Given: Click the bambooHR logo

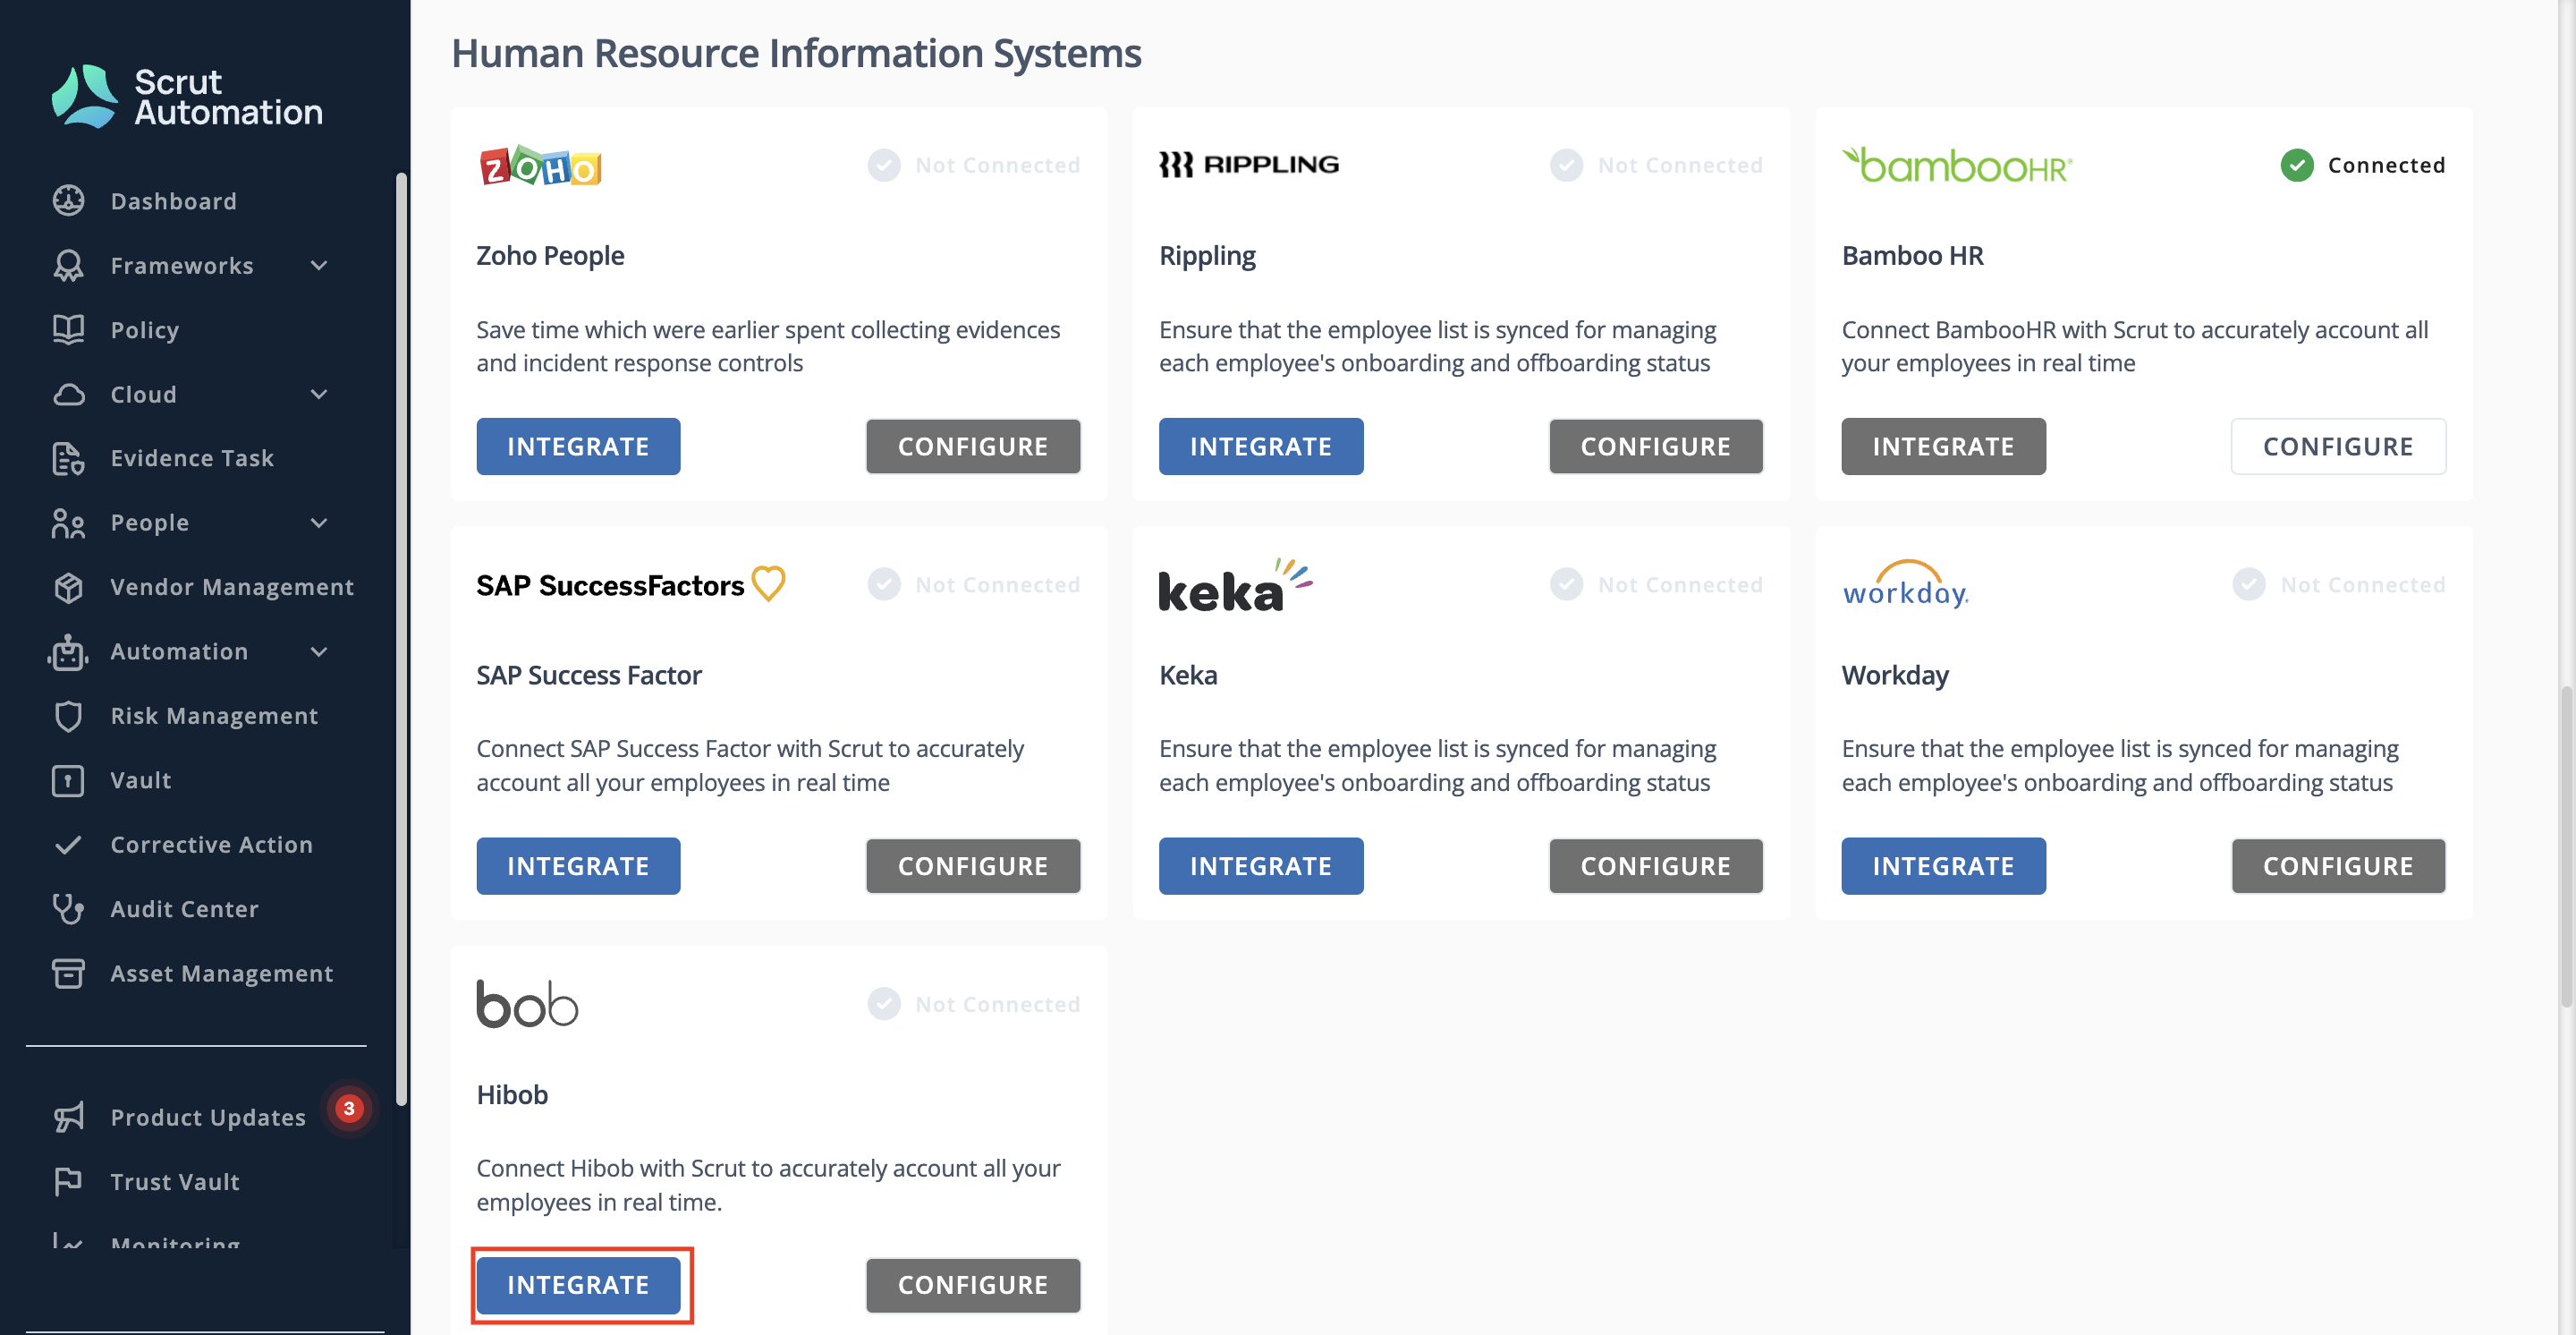Looking at the screenshot, I should 1956,165.
